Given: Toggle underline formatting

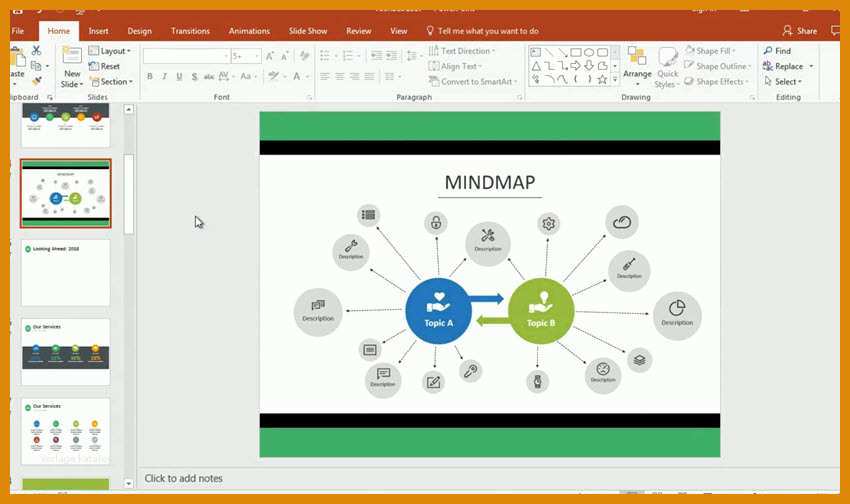Looking at the screenshot, I should pyautogui.click(x=179, y=76).
